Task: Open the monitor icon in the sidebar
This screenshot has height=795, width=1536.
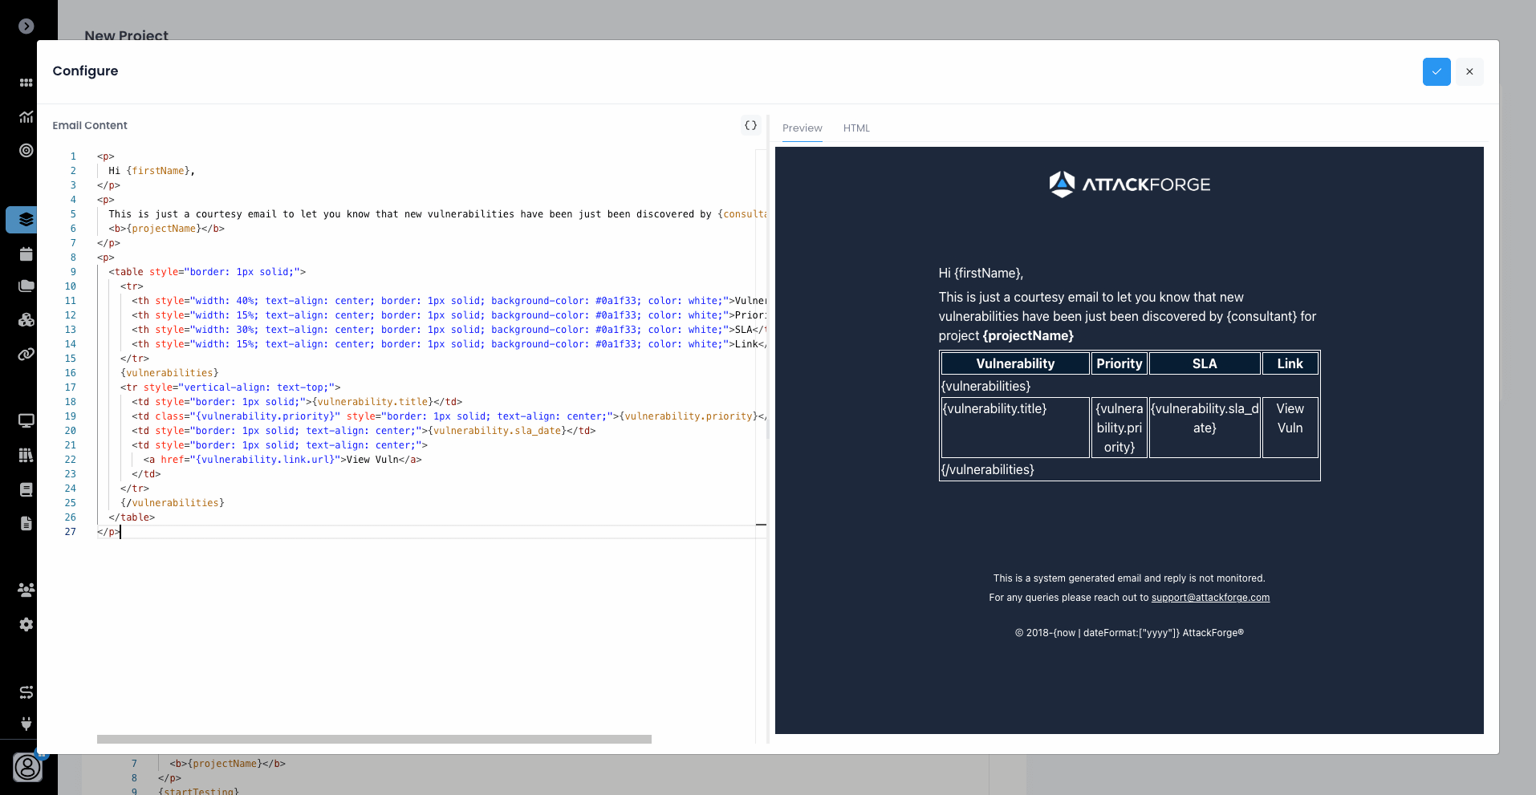Action: 26,421
